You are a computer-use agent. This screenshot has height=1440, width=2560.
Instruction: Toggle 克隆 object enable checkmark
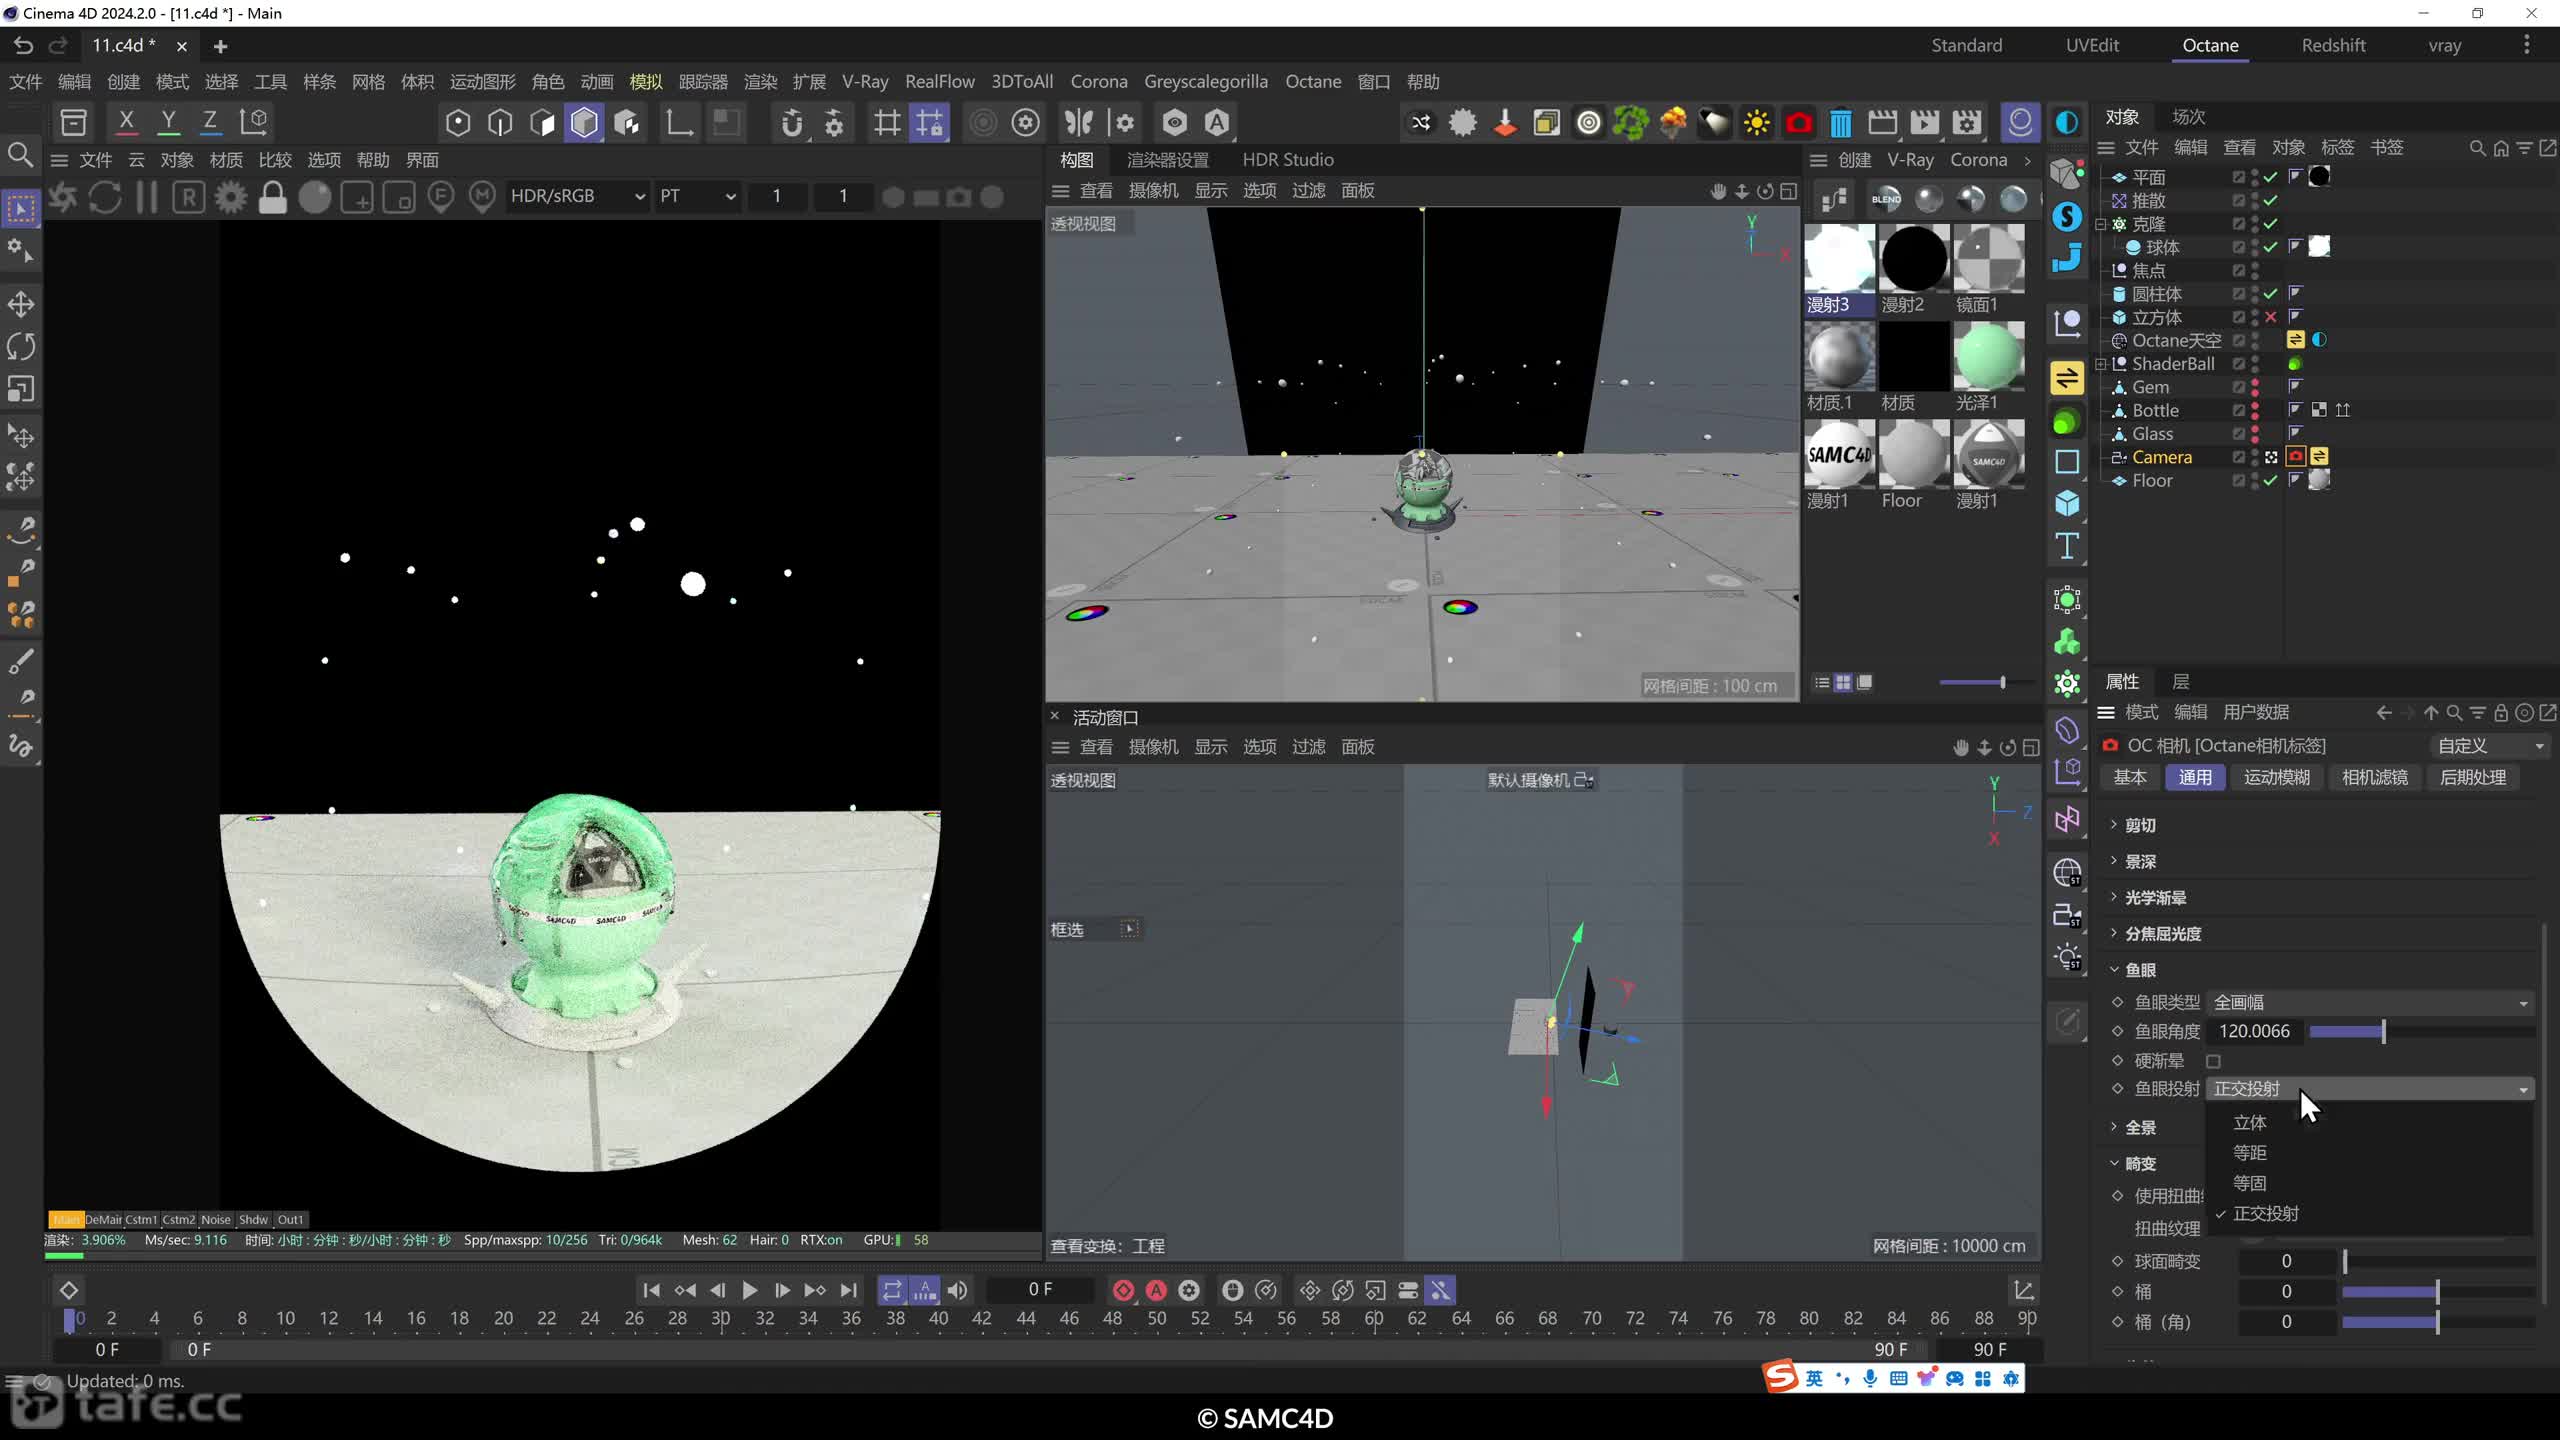(2271, 224)
